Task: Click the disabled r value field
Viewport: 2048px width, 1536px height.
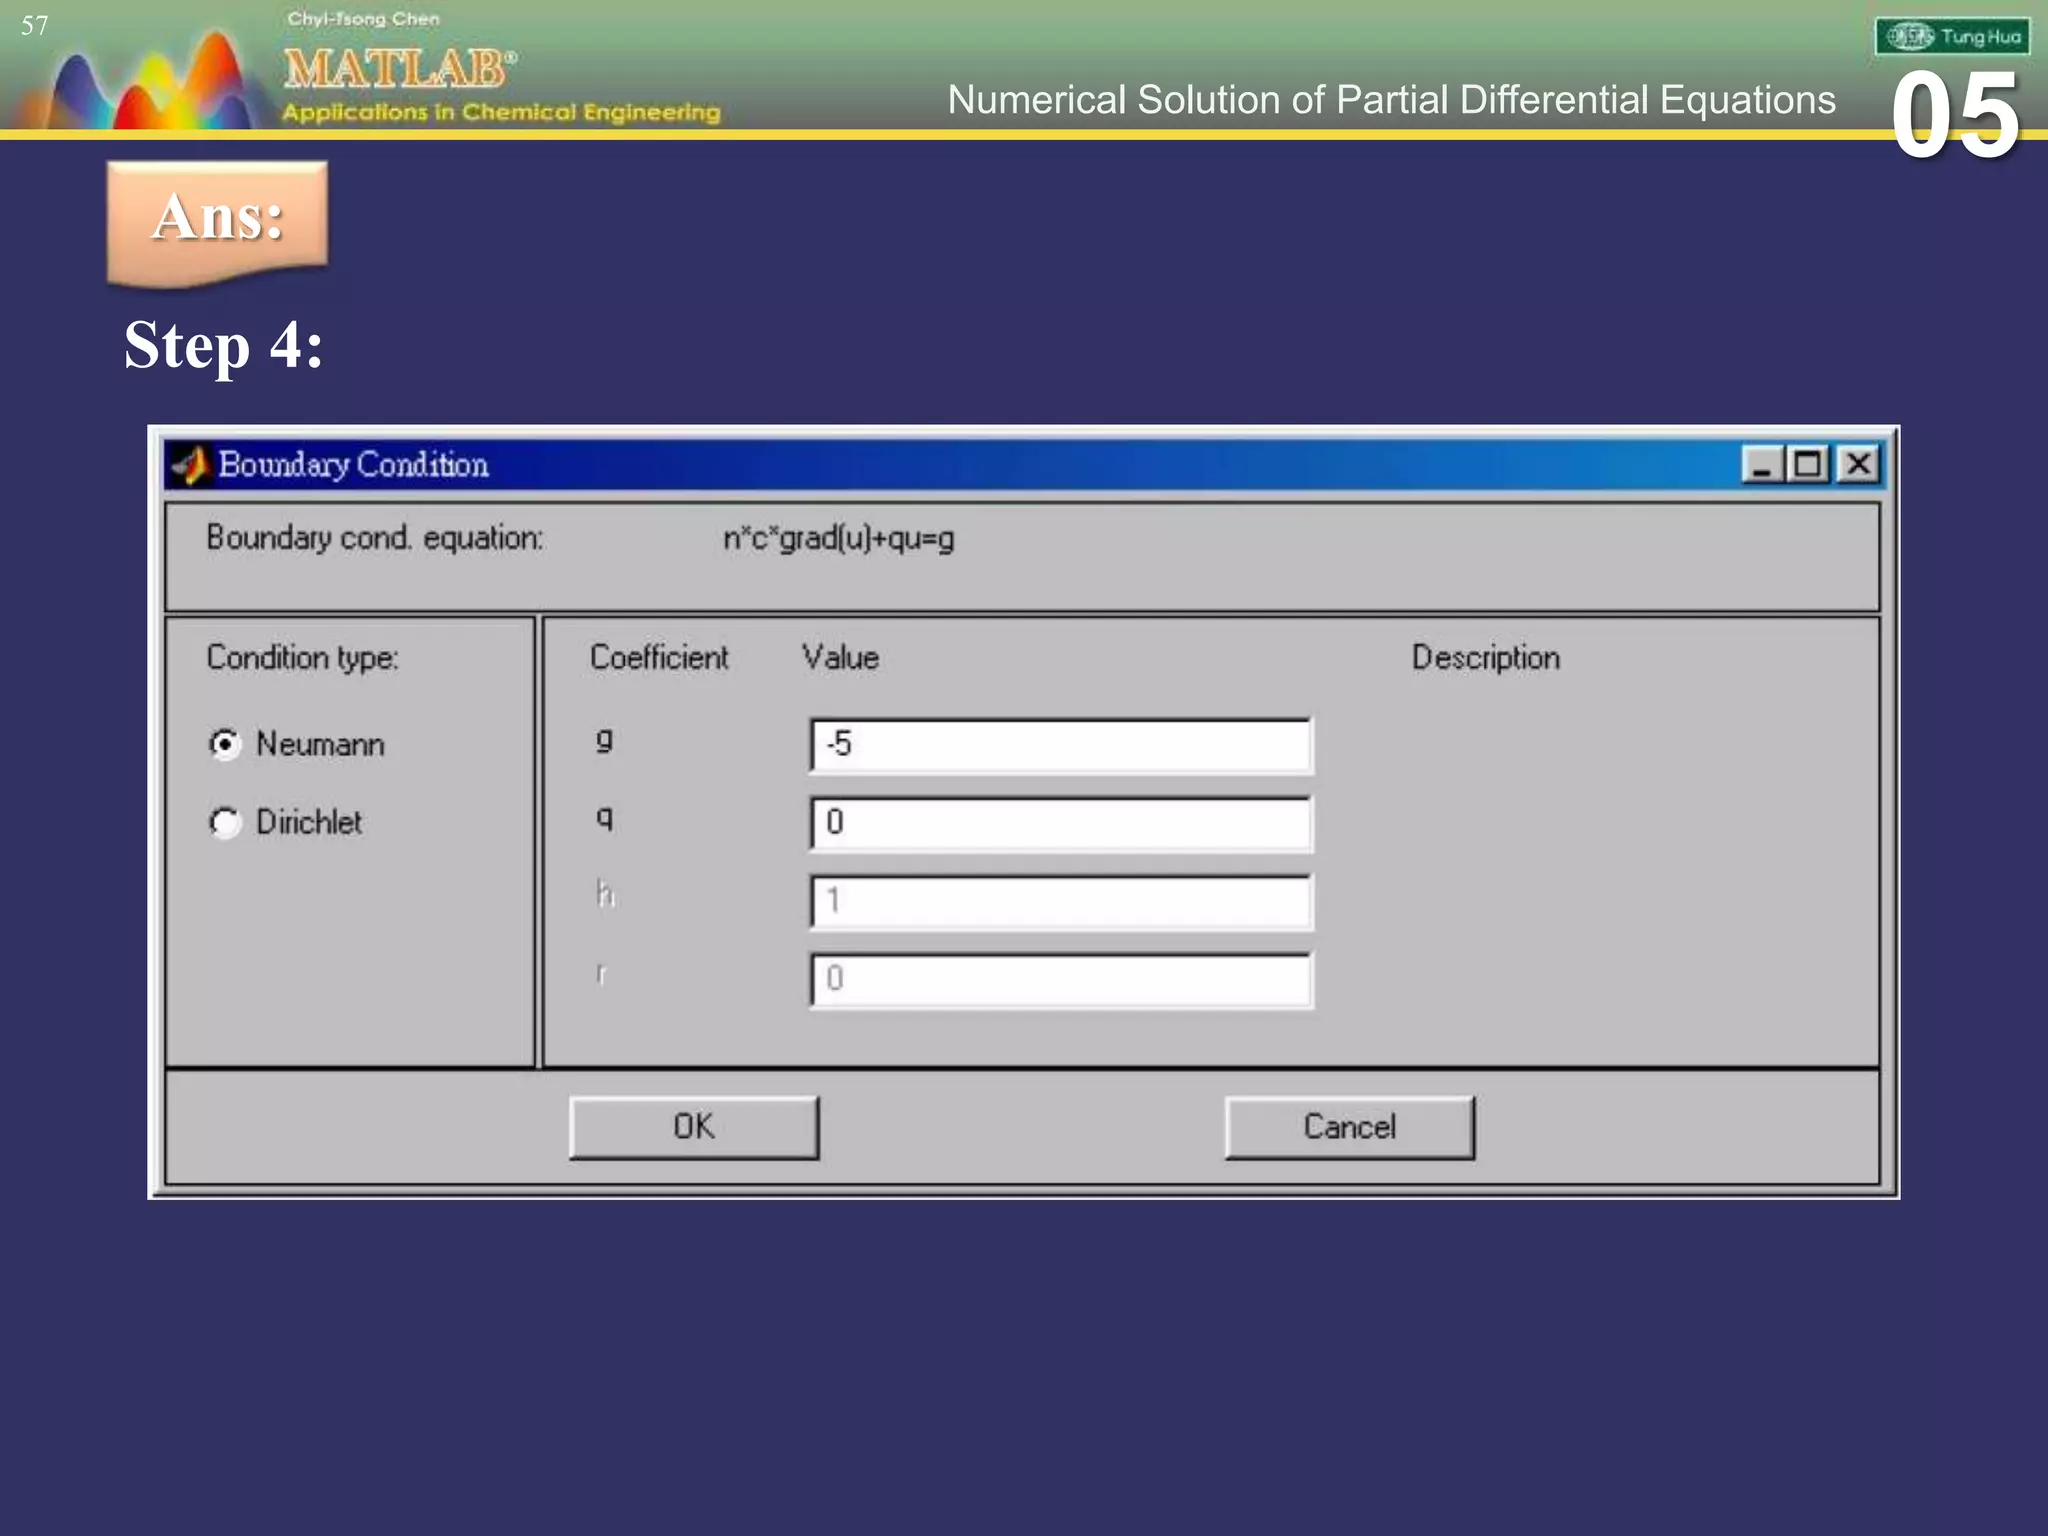Action: pyautogui.click(x=1060, y=979)
